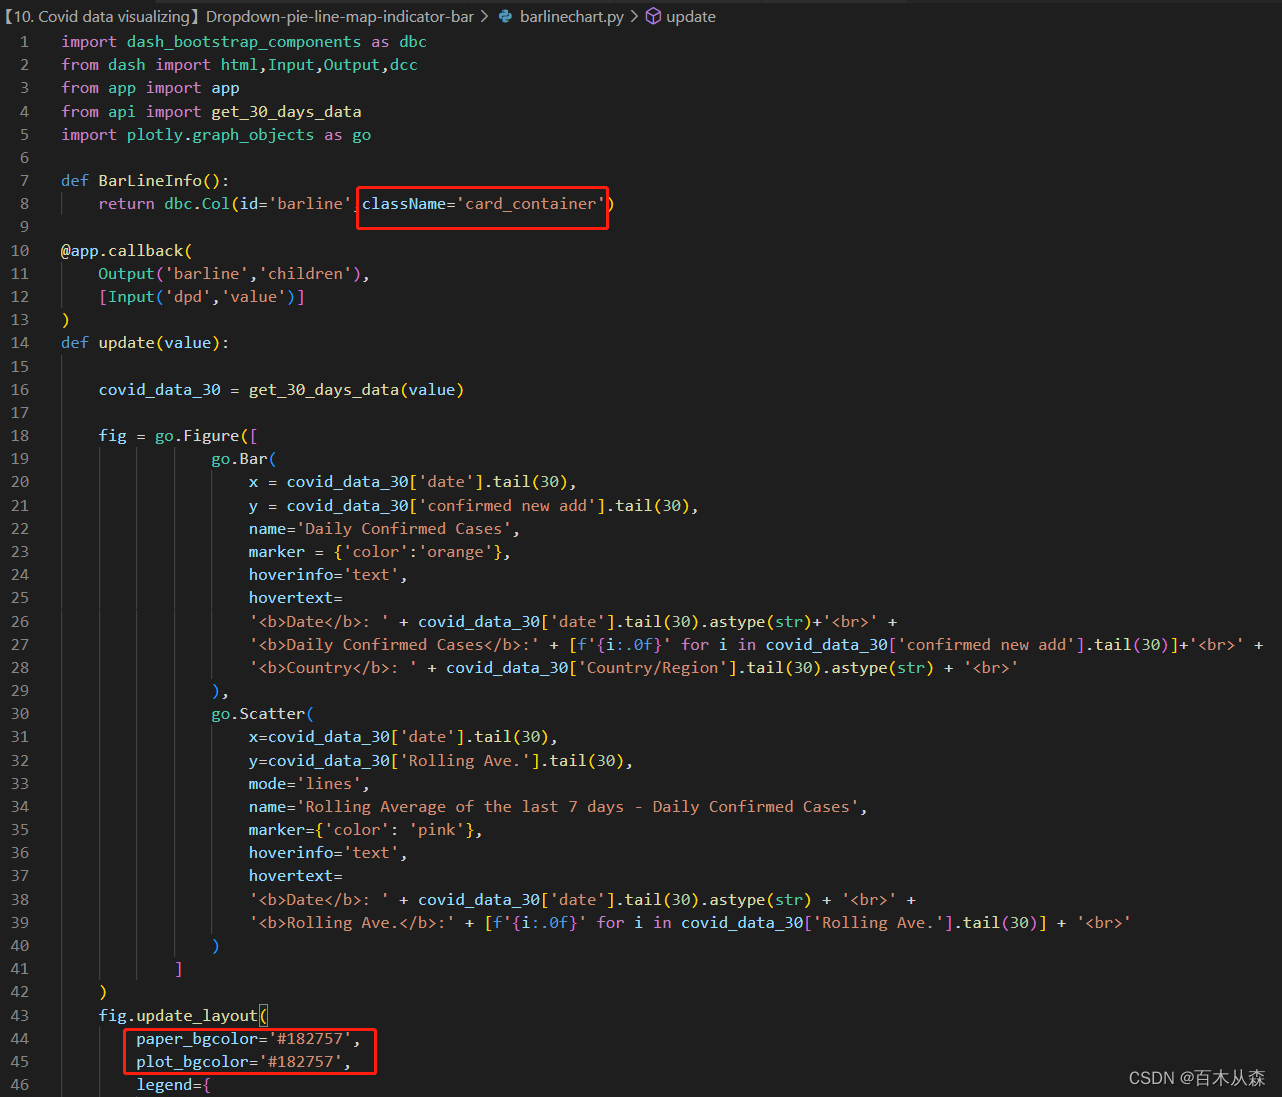
Task: Click 'html,Input,Output,dcc' imports on line 2
Action: pos(319,65)
